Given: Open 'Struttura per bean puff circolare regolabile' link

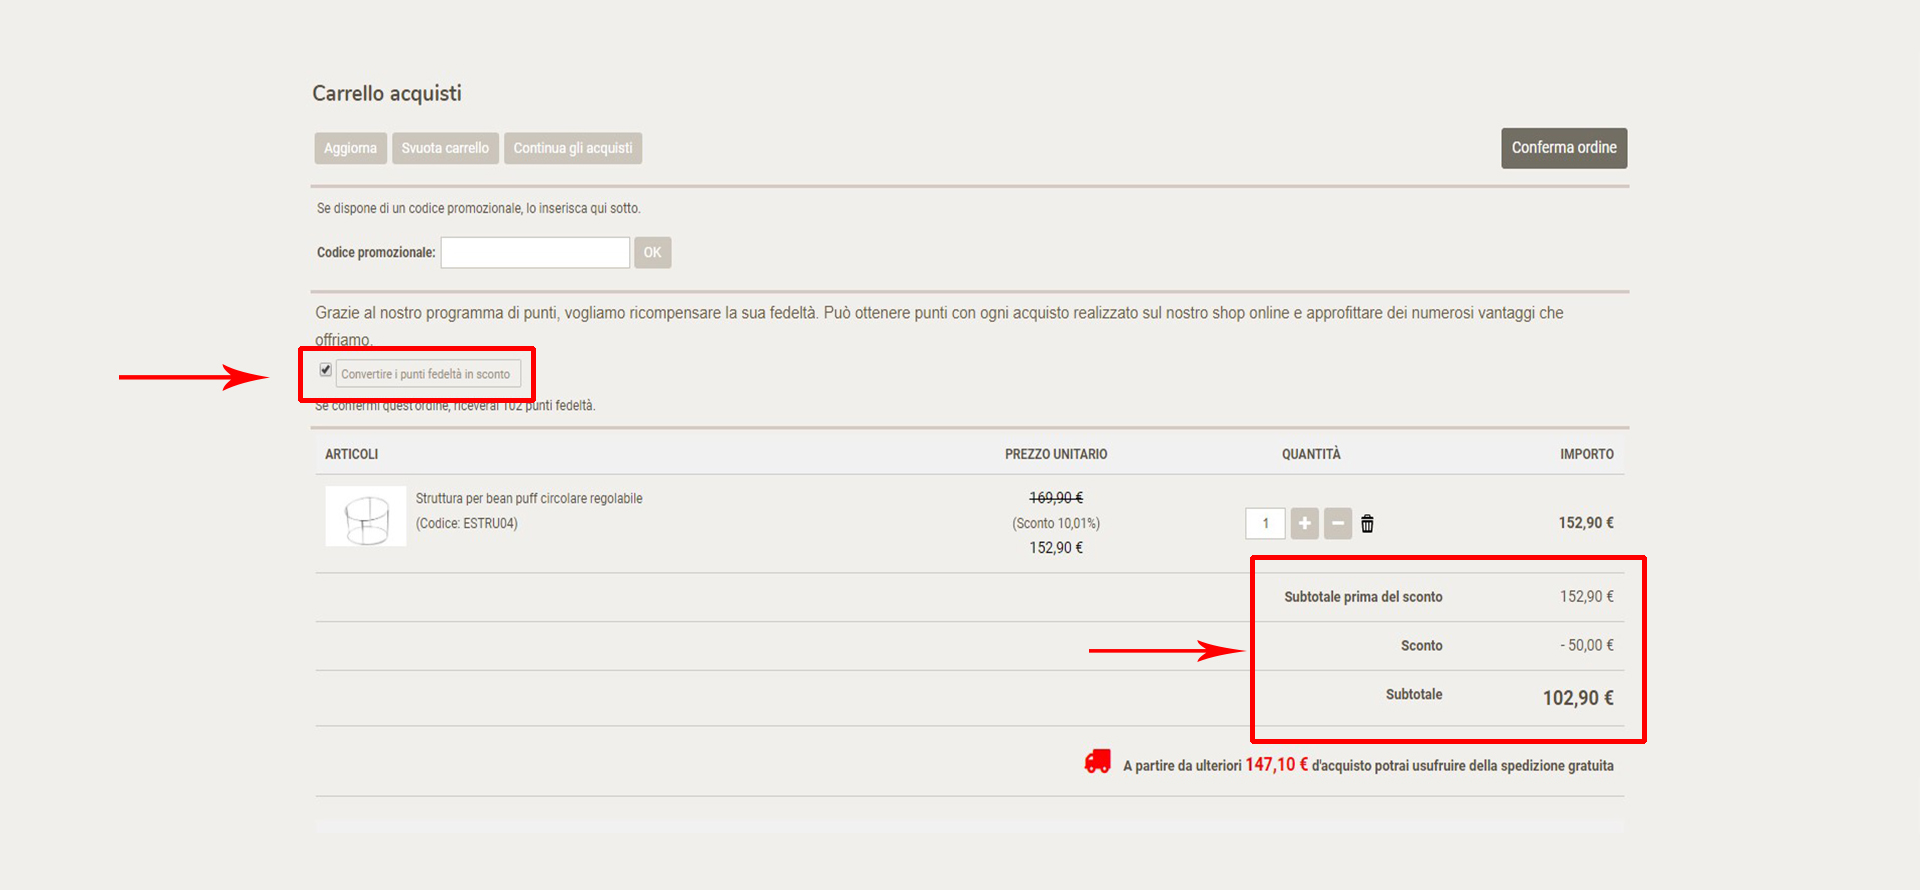Looking at the screenshot, I should (x=529, y=498).
